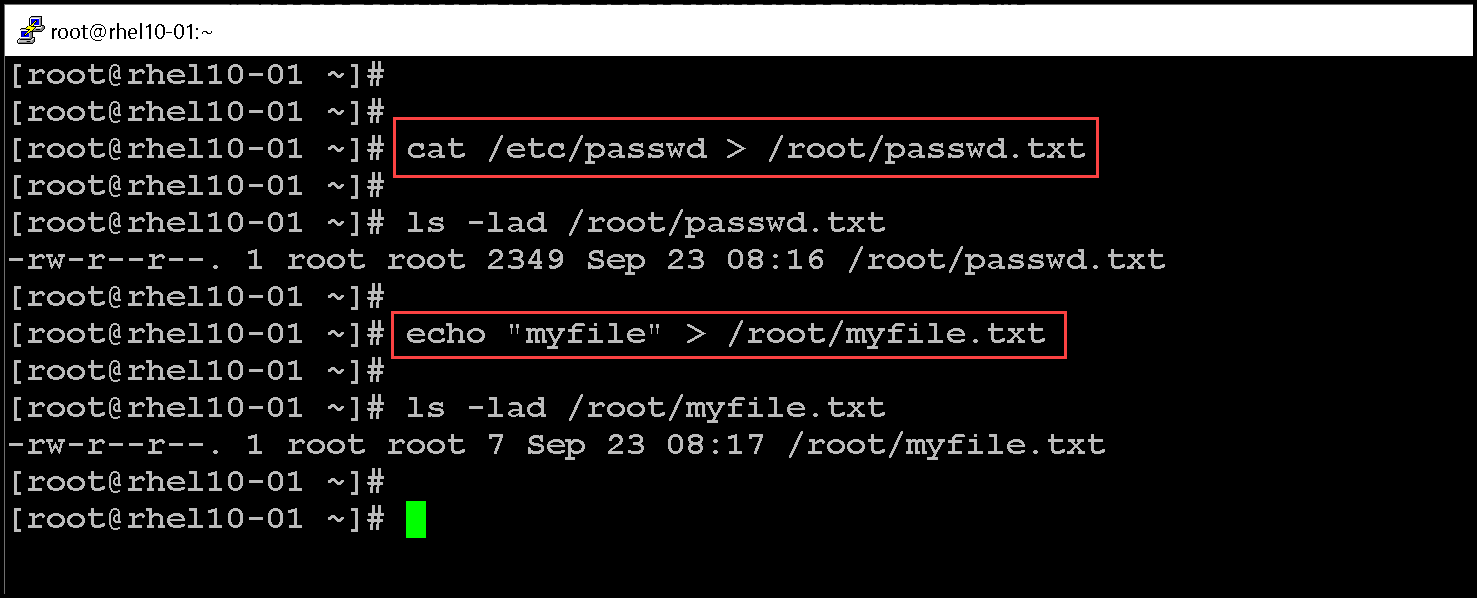This screenshot has width=1477, height=598.
Task: Click the ls -lad /root/passwd.txt command
Action: [645, 222]
